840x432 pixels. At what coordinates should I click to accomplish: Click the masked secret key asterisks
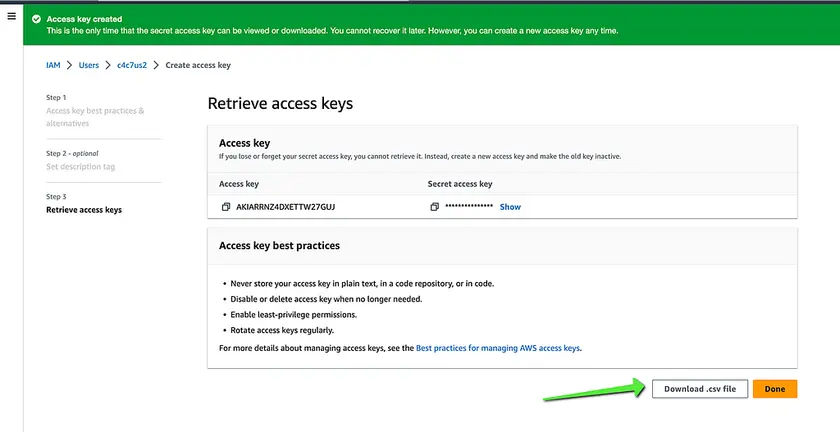click(x=469, y=206)
